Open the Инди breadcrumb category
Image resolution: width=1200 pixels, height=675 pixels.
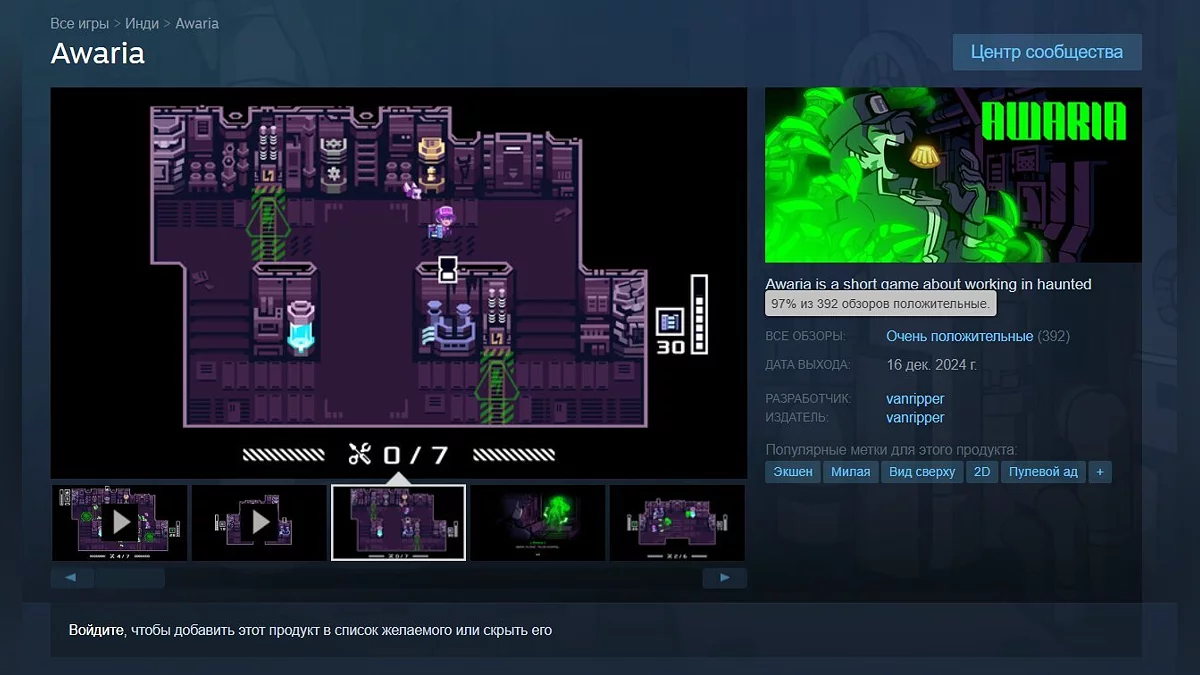tap(142, 23)
